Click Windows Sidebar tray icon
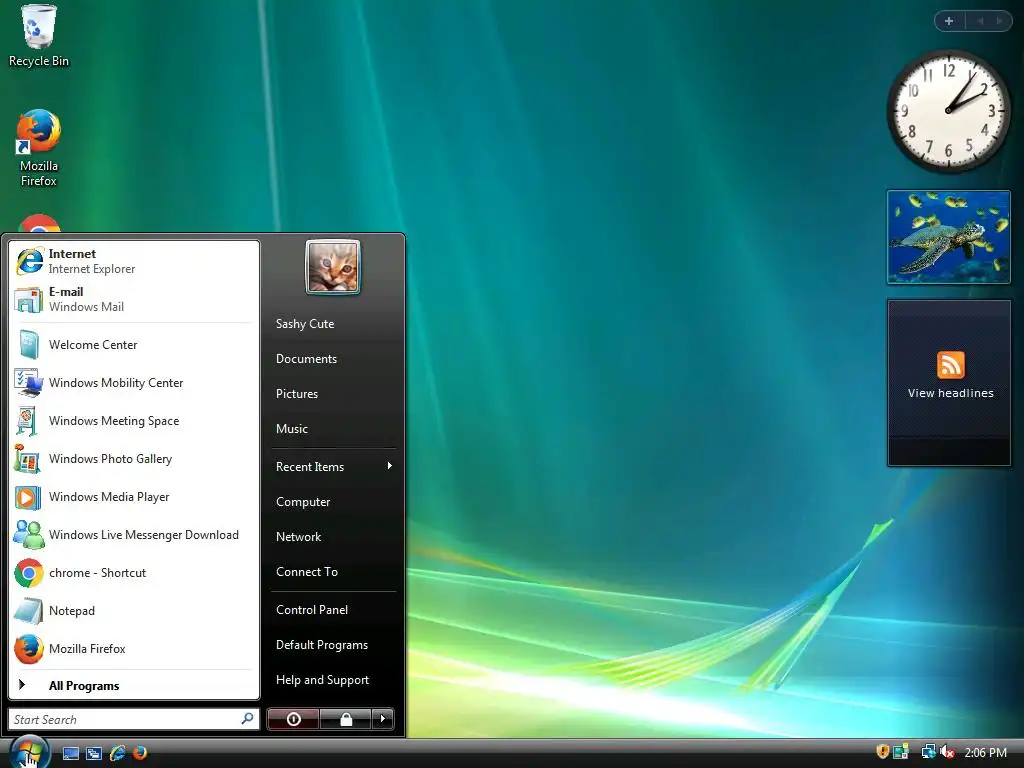The height and width of the screenshot is (768, 1024). [x=901, y=752]
